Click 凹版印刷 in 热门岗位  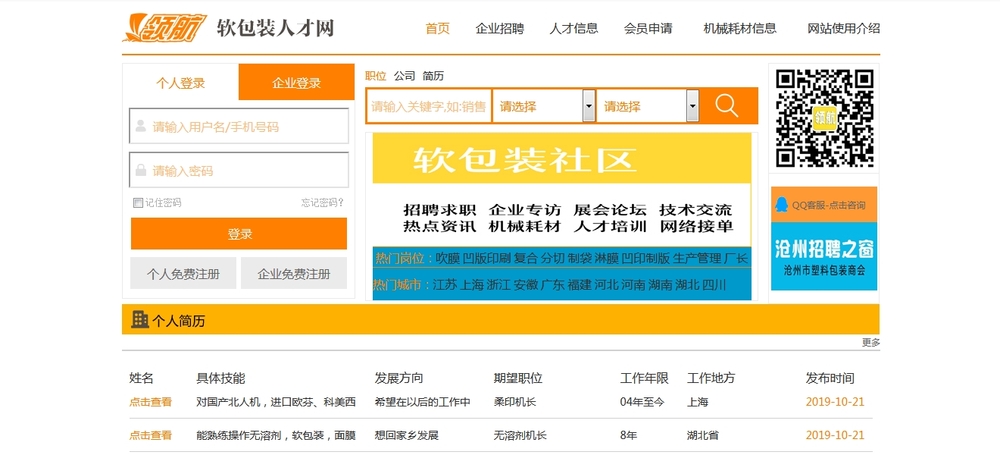tap(487, 258)
